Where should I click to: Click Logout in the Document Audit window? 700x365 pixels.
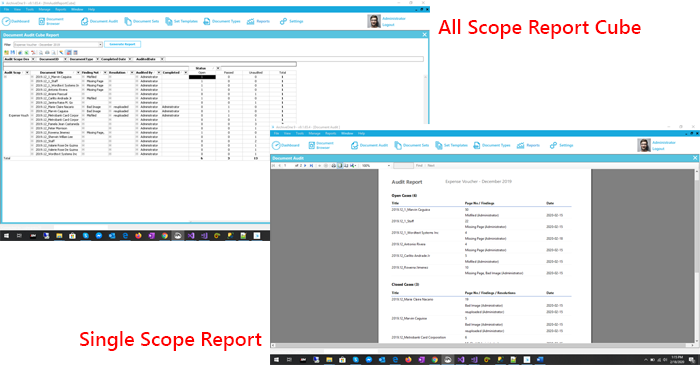[658, 149]
